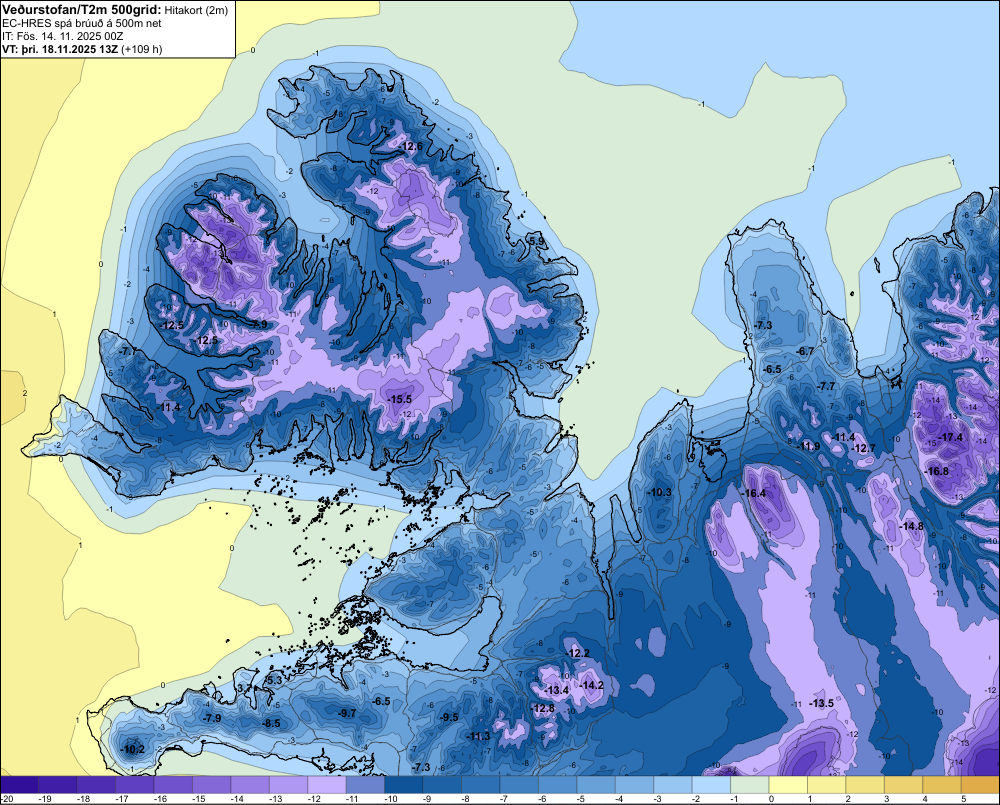The width and height of the screenshot is (1000, 805).
Task: Pick the legend swatch labelled -7
Action: (519, 785)
